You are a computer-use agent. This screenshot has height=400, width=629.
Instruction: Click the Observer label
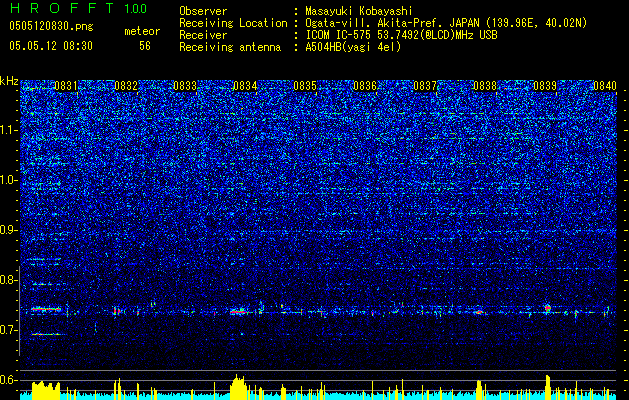coord(203,11)
